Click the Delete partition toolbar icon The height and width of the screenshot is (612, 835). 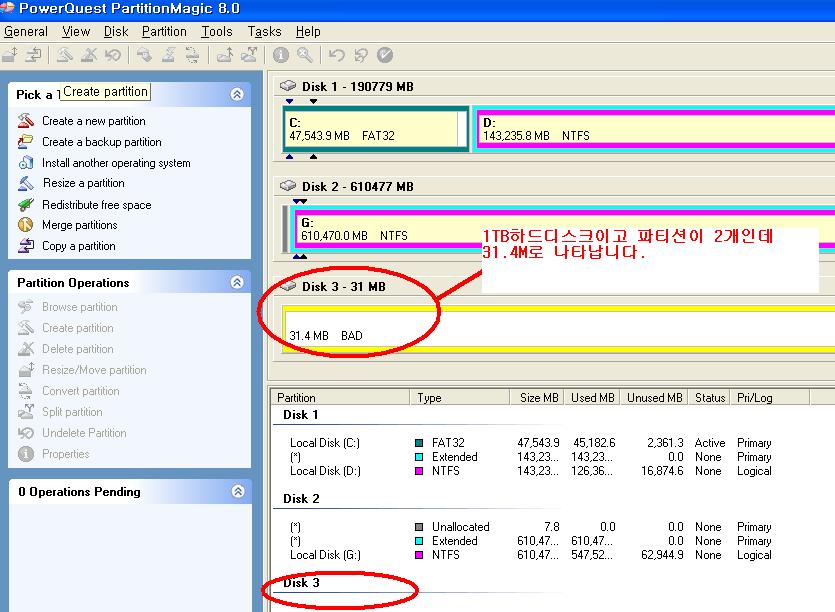89,55
